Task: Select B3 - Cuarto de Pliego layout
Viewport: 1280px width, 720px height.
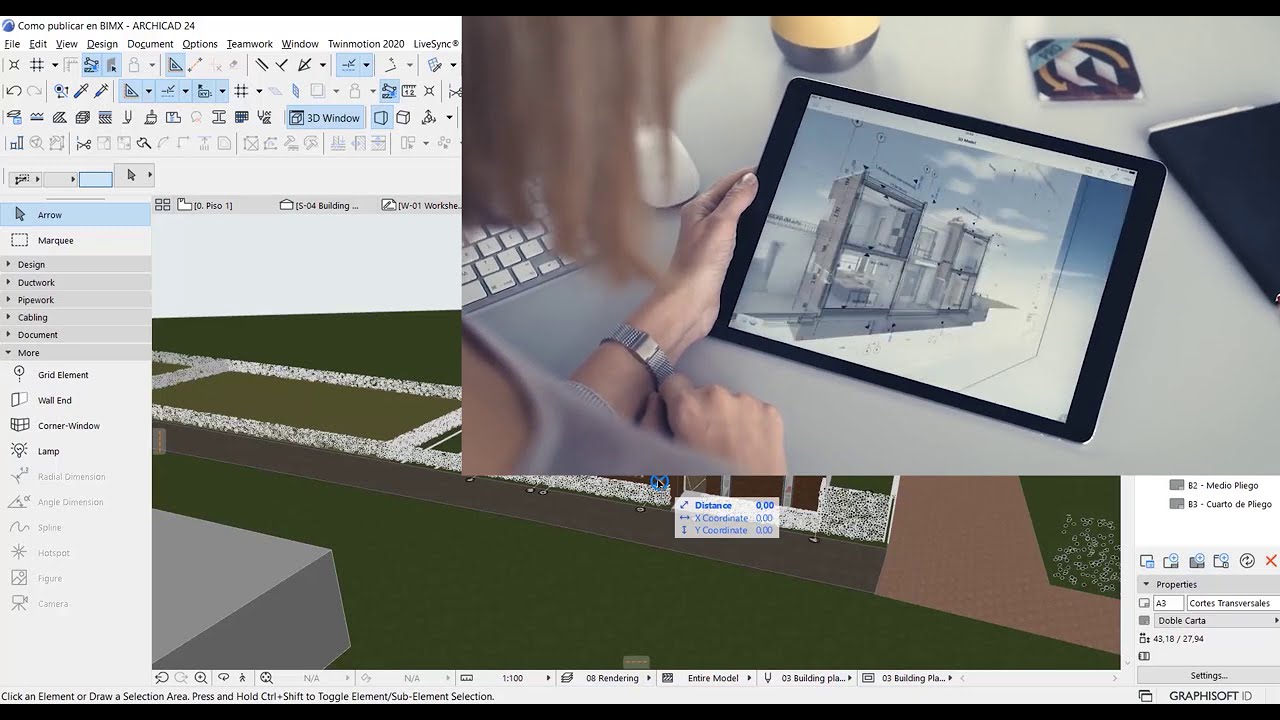Action: pos(1229,504)
